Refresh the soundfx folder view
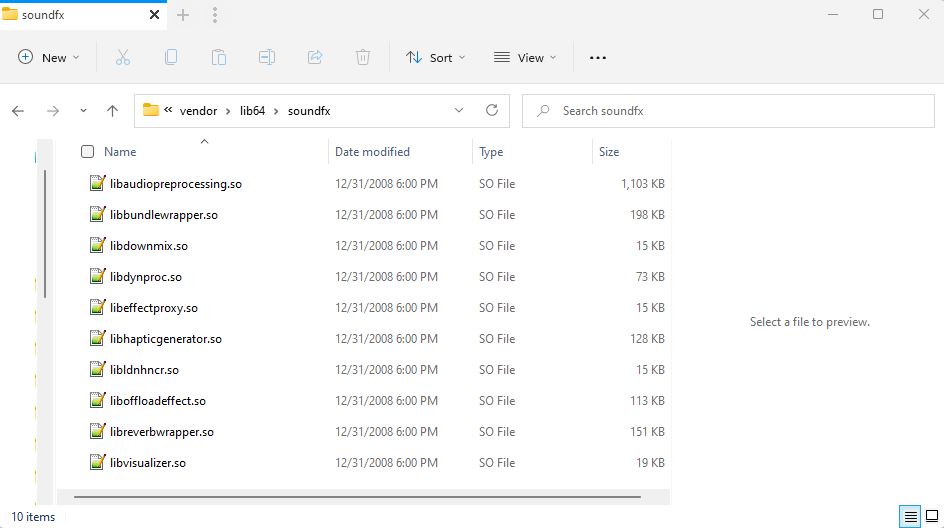Image resolution: width=944 pixels, height=528 pixels. pos(492,110)
